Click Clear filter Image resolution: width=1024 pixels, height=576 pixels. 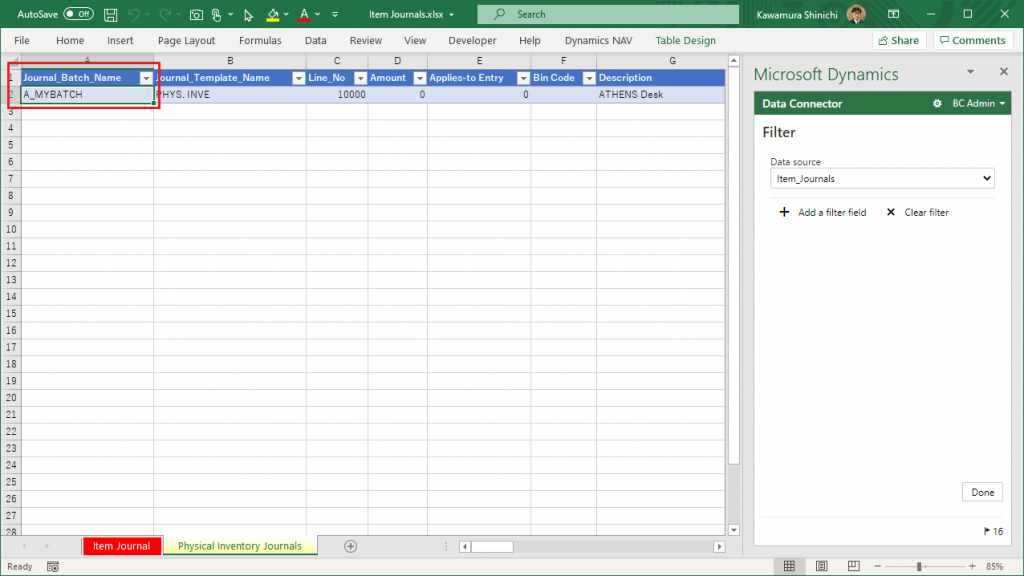[918, 212]
